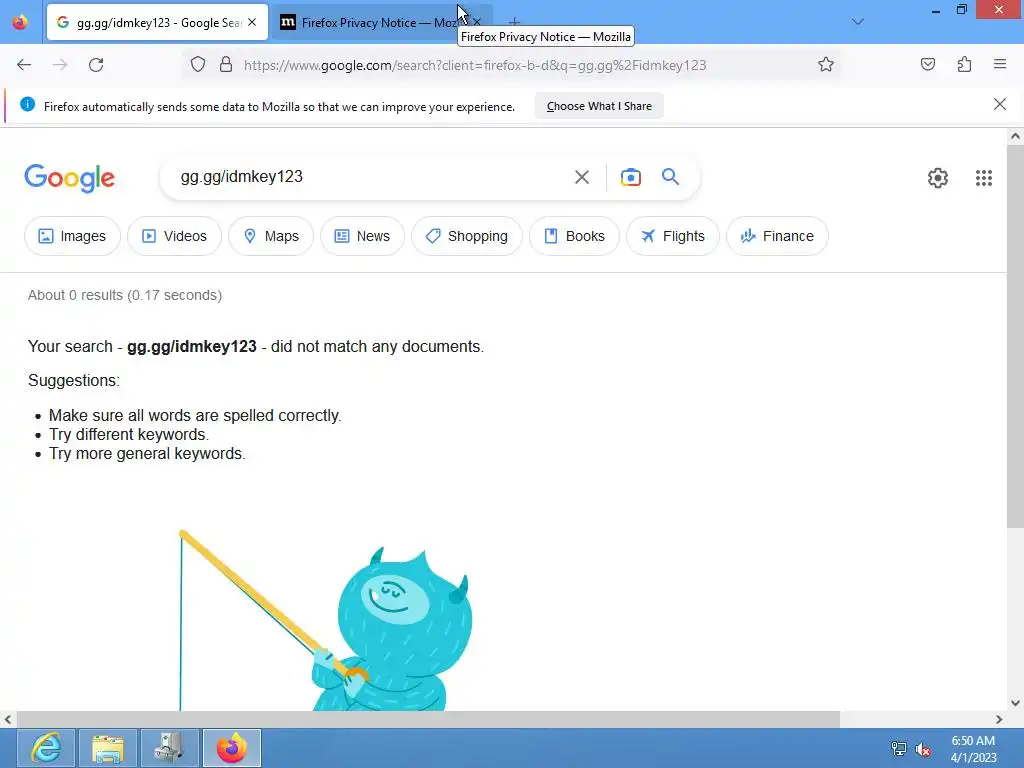Open the tracking protection shield icon

click(198, 65)
